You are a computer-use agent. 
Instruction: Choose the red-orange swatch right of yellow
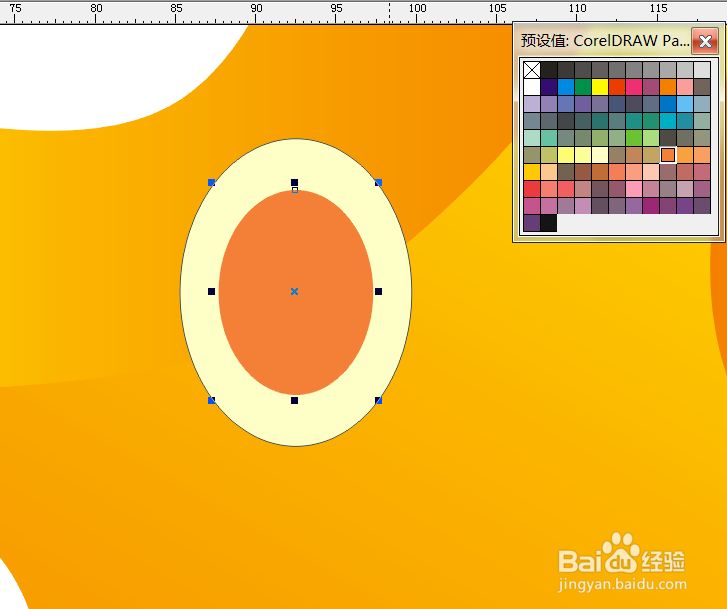point(617,87)
